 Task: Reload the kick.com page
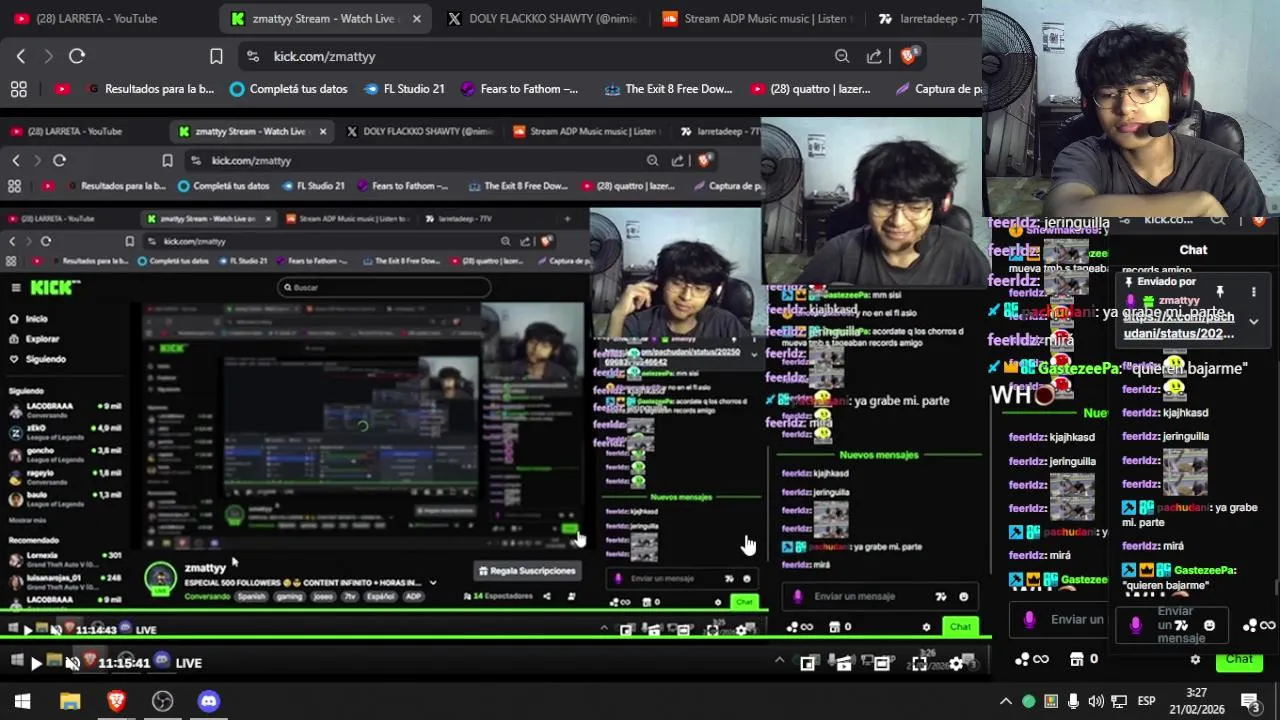[x=77, y=56]
